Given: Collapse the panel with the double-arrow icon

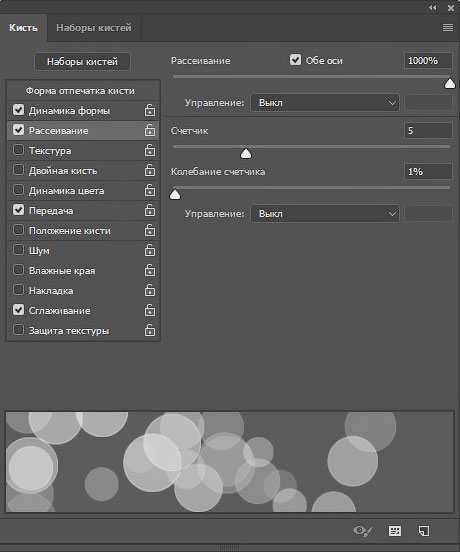Looking at the screenshot, I should pos(433,8).
